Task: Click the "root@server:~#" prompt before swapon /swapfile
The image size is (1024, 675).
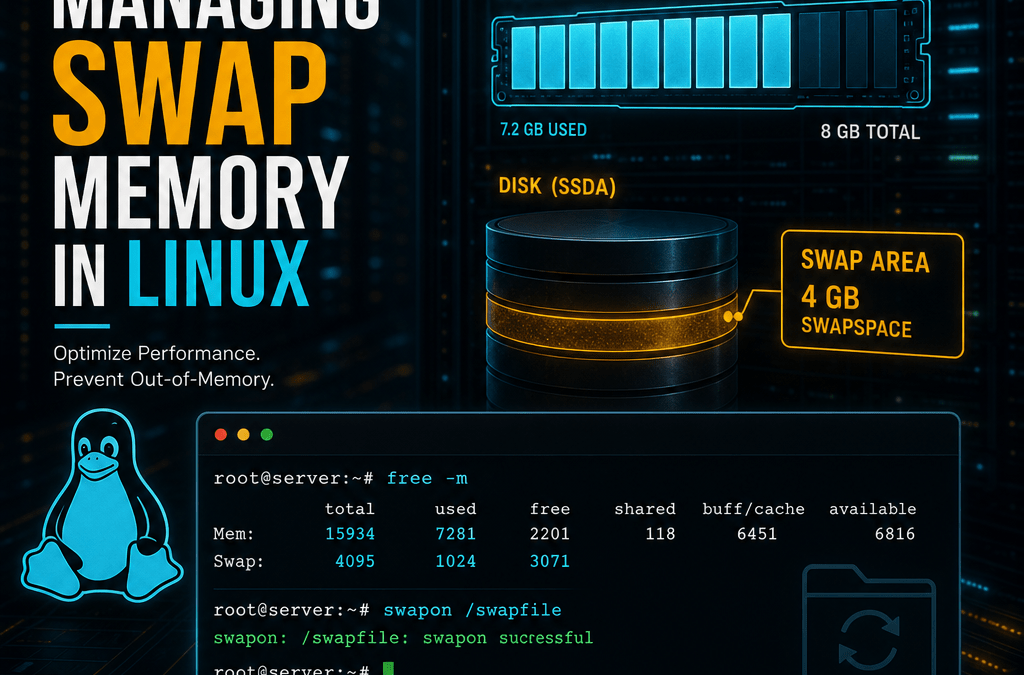Action: 291,610
